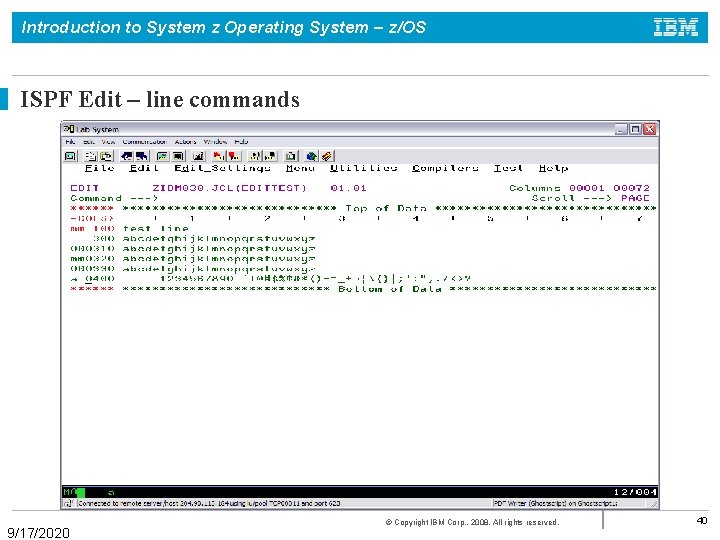The image size is (720, 540).
Task: Open the Clipboard toolbar icon
Action: click(291, 156)
